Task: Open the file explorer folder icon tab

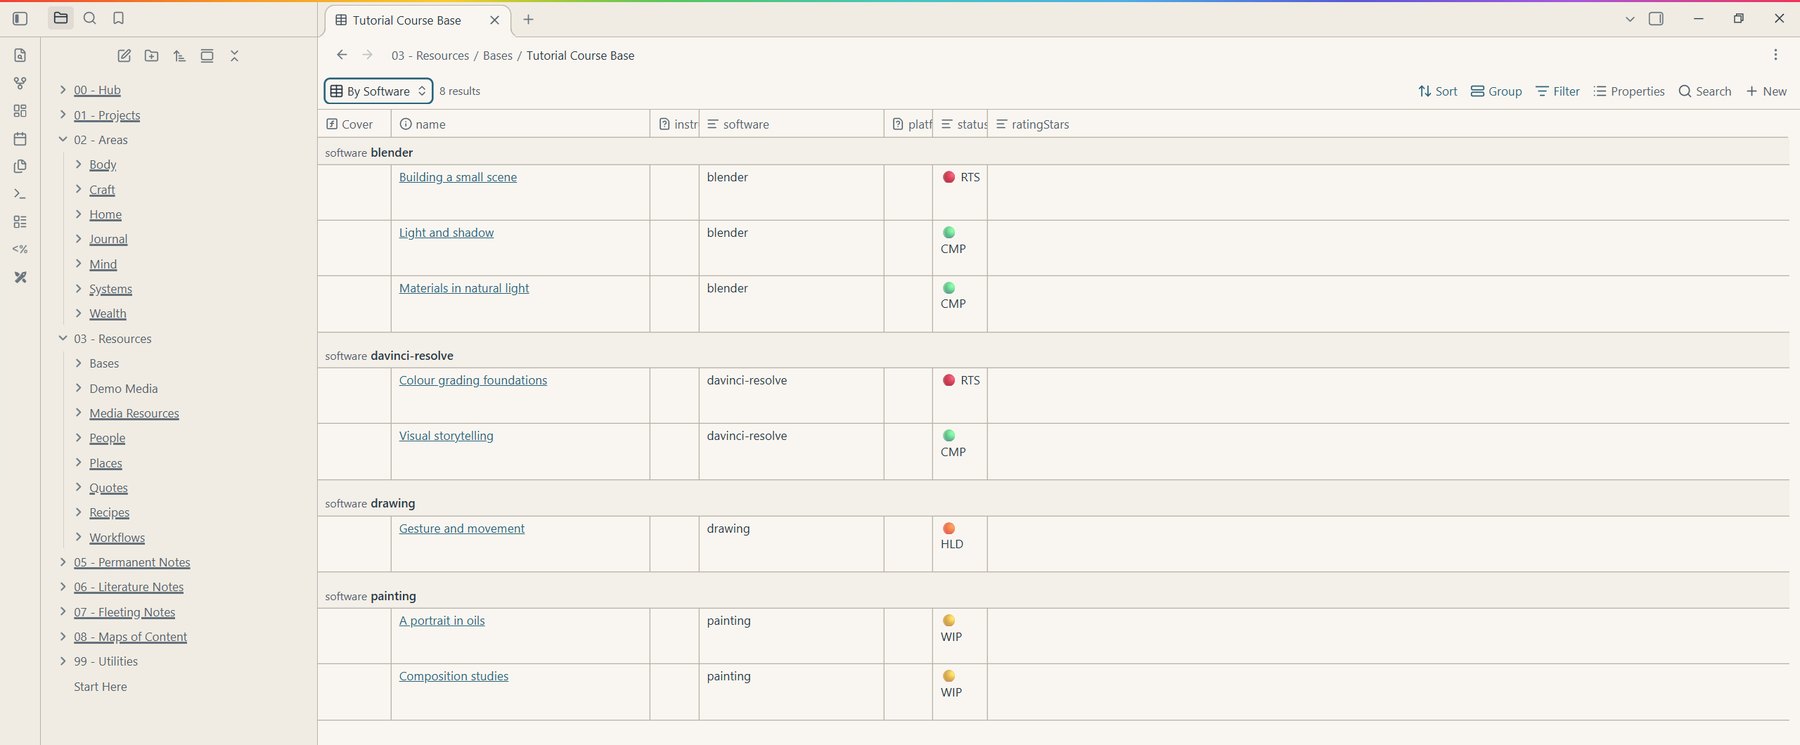Action: (61, 18)
